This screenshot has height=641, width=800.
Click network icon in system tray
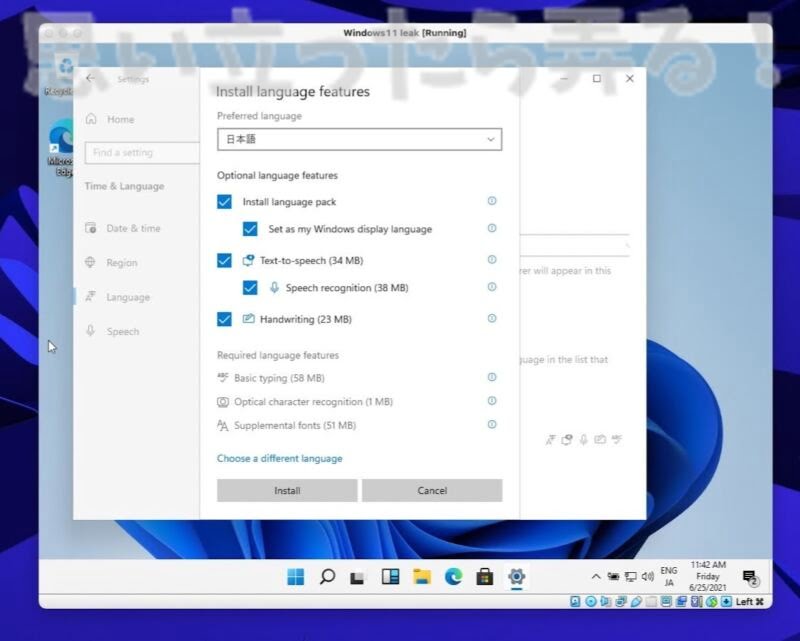tap(631, 577)
